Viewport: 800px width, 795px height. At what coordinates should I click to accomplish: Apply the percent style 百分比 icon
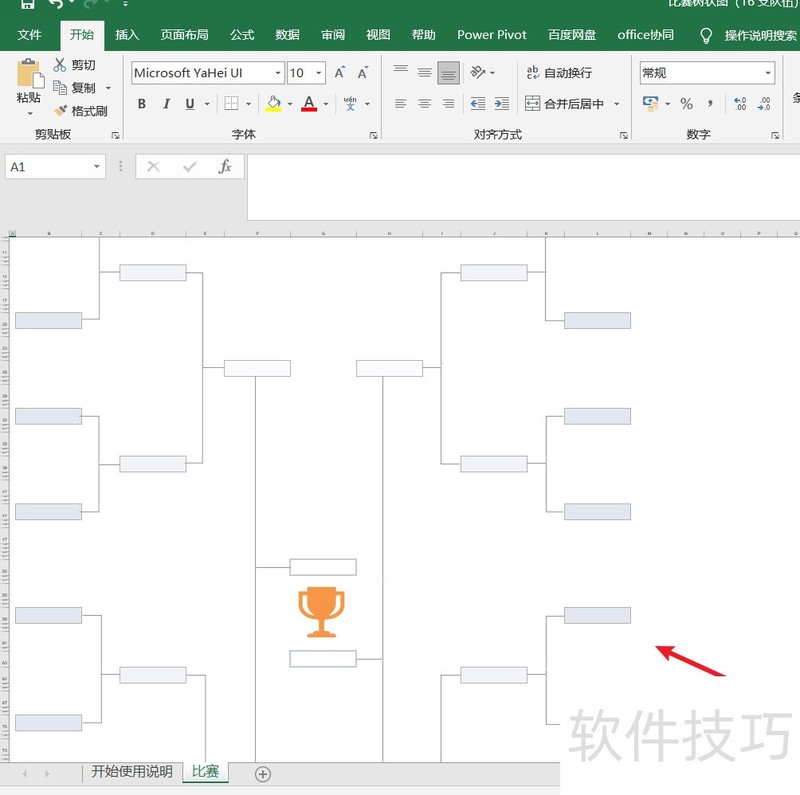686,103
